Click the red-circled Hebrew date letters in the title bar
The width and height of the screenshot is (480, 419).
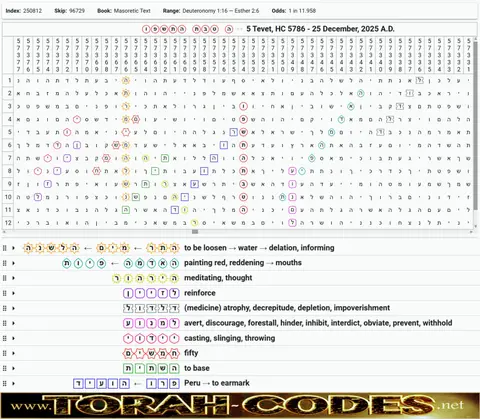click(187, 29)
